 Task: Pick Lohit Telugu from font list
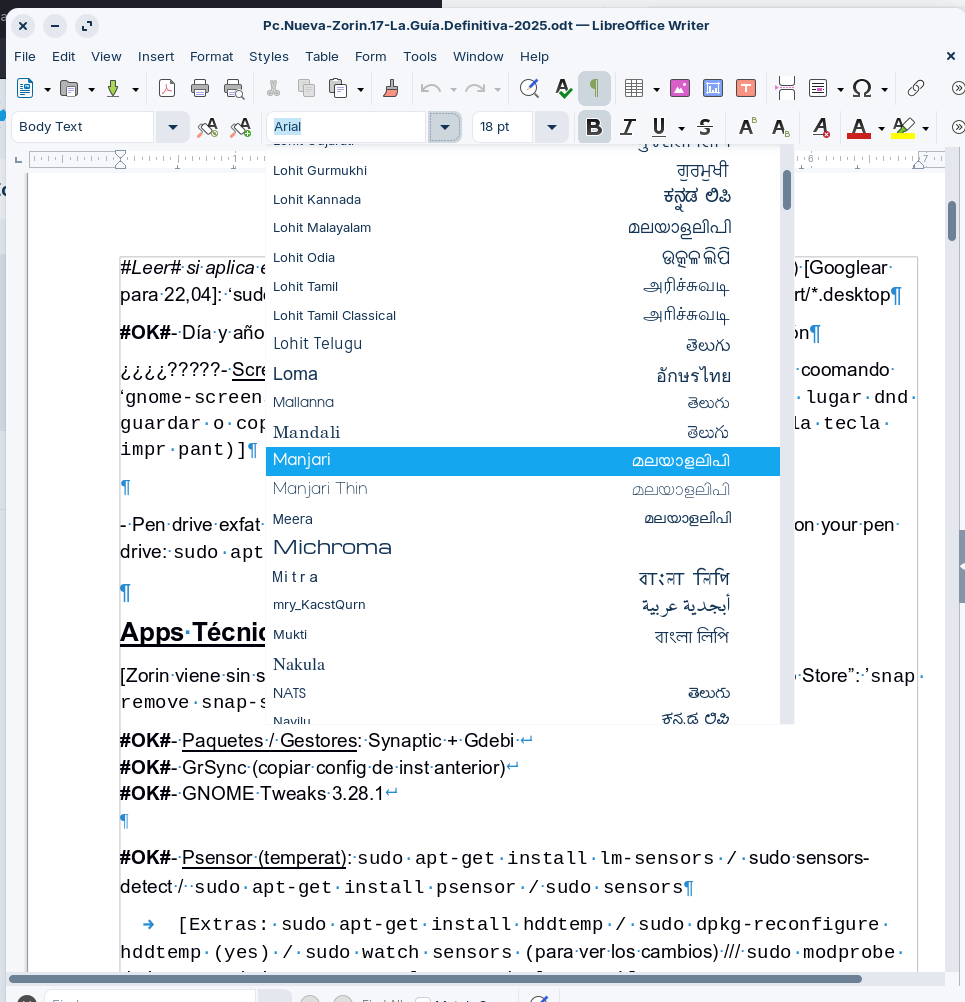(523, 344)
